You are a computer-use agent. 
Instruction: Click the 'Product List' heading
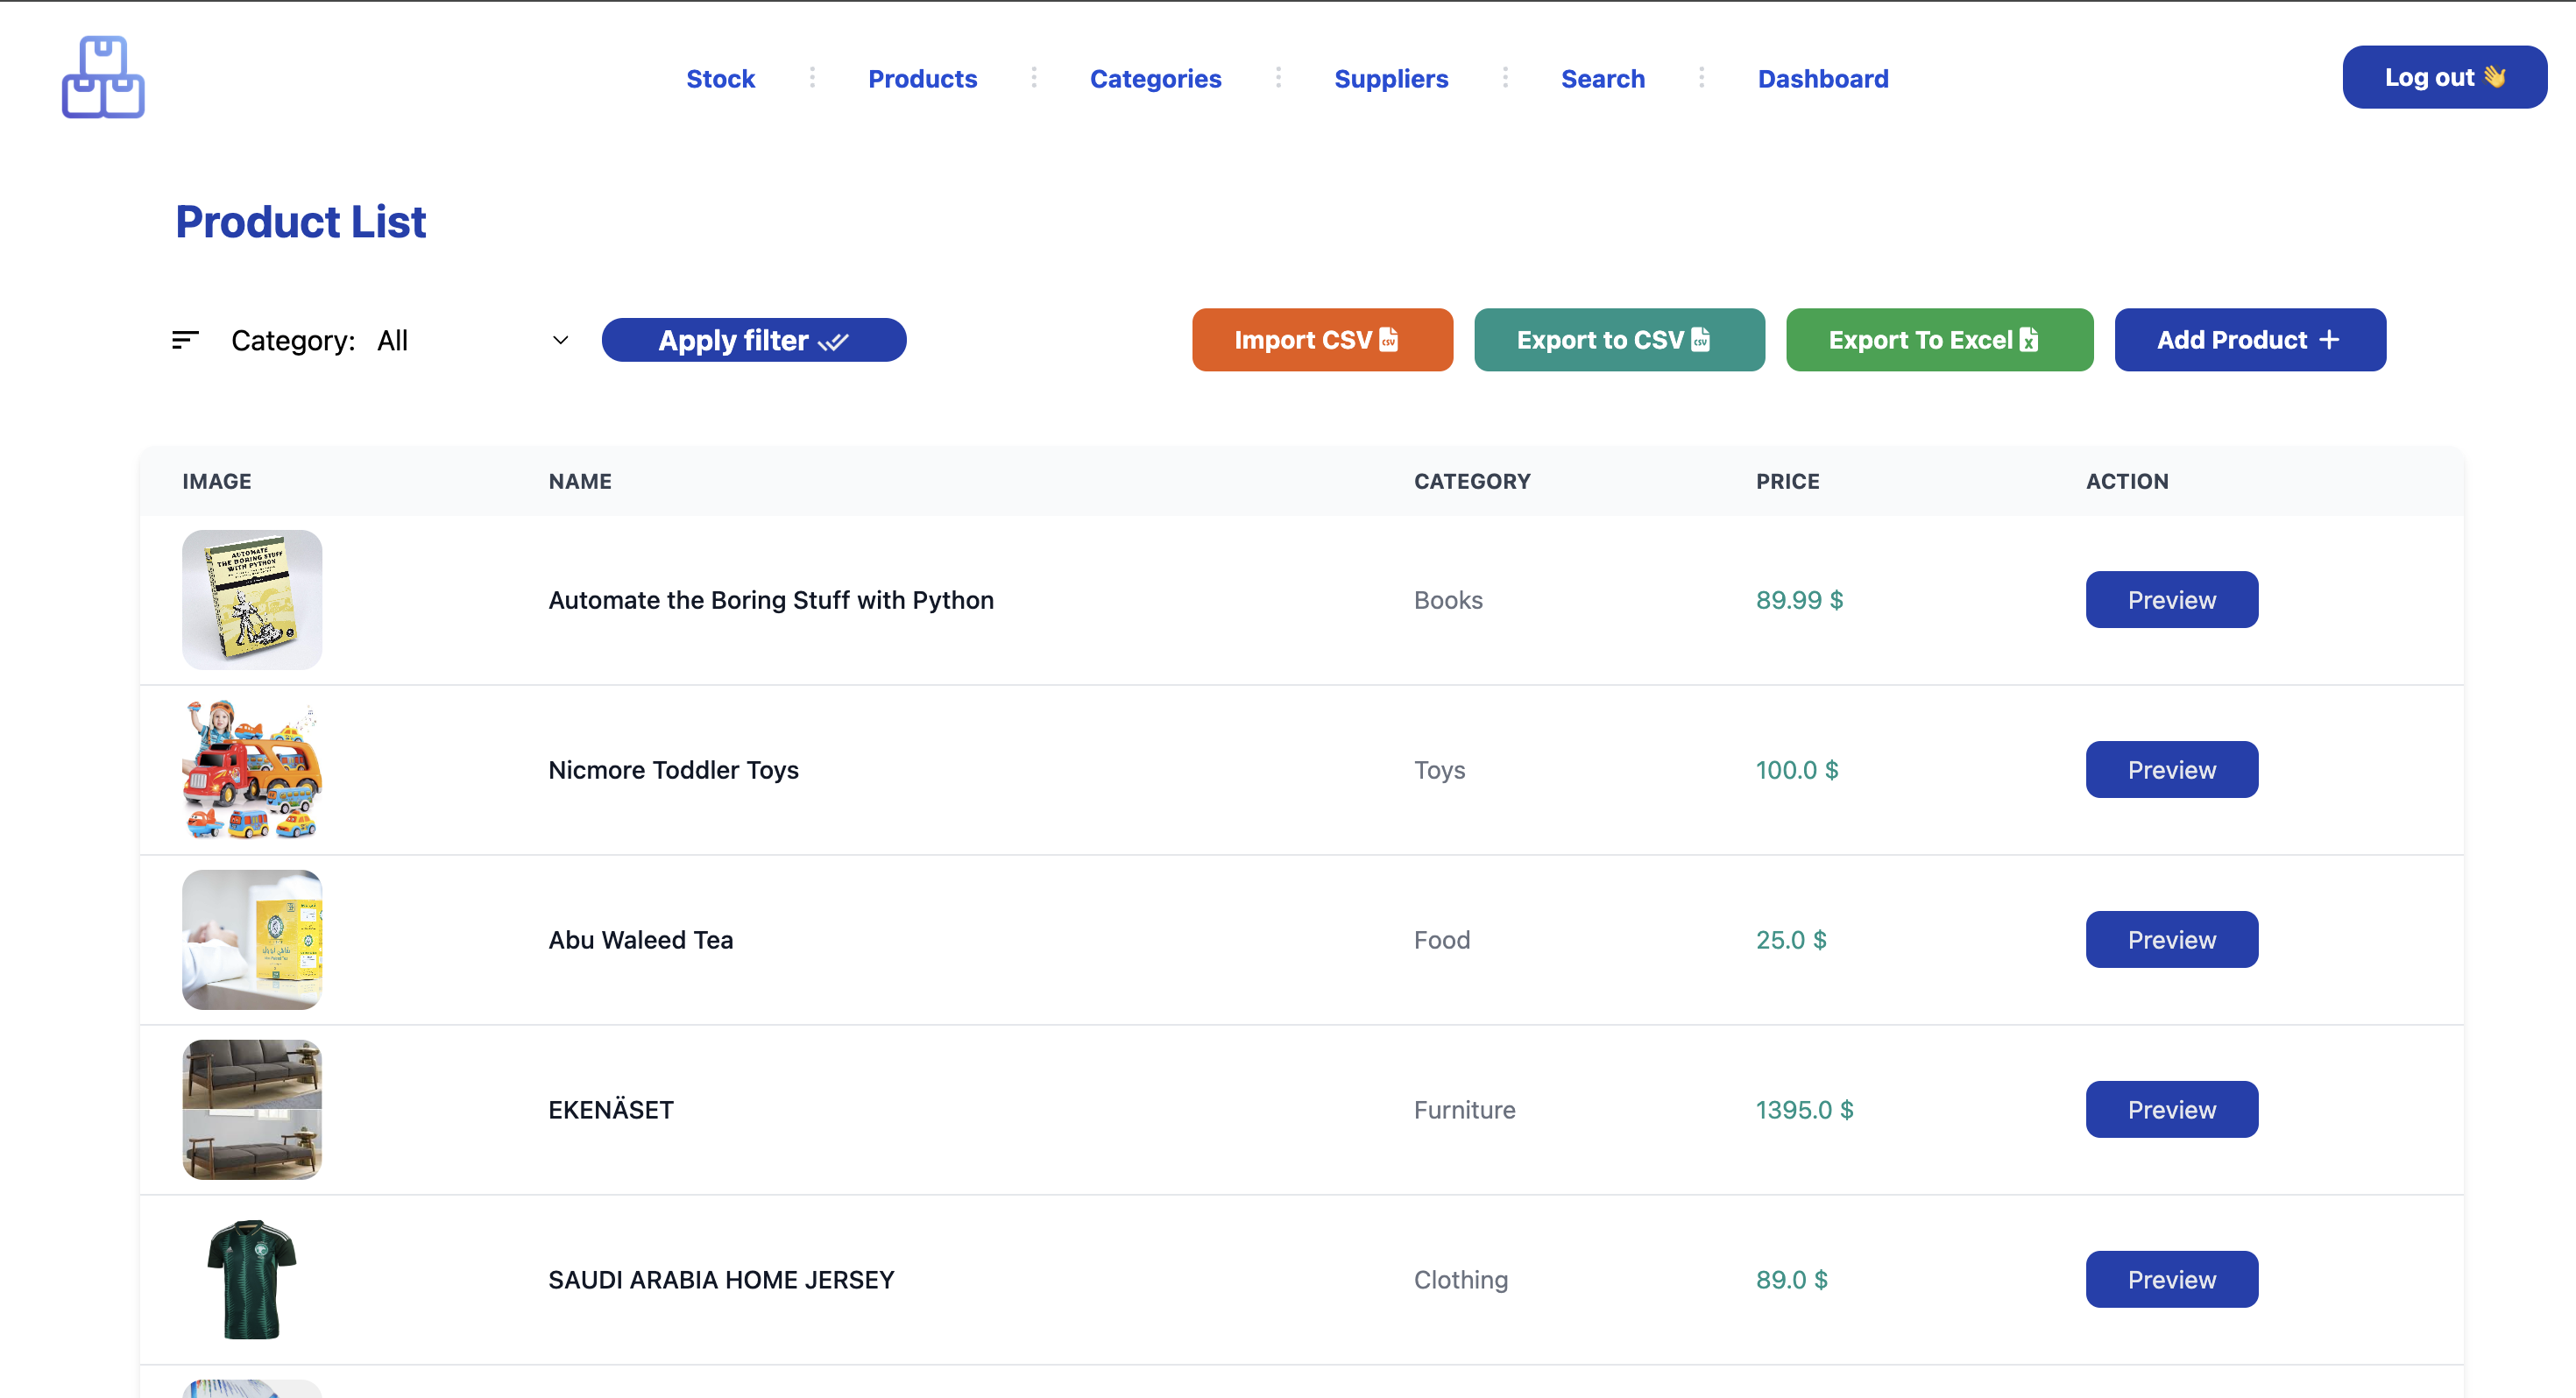tap(301, 222)
